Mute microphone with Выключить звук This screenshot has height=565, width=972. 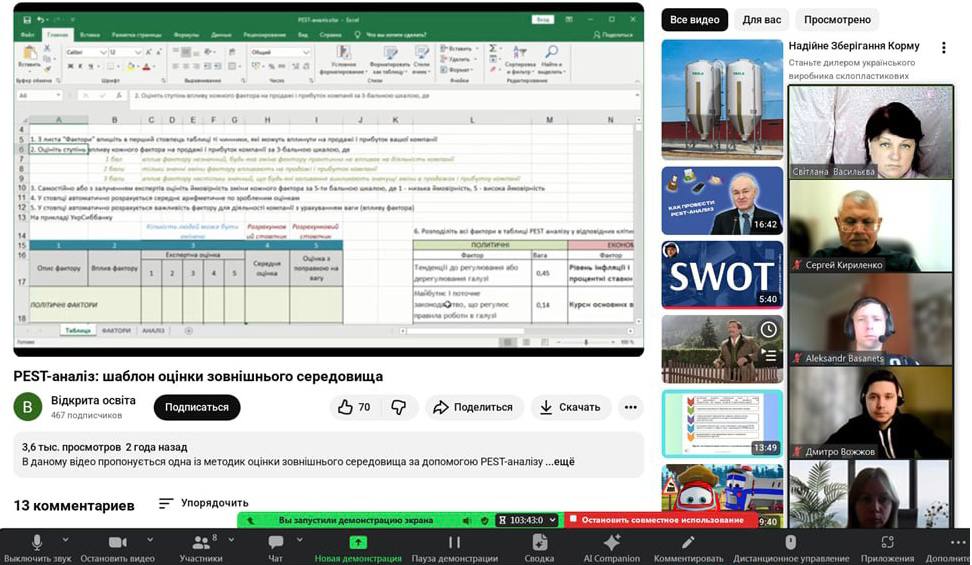[x=37, y=546]
